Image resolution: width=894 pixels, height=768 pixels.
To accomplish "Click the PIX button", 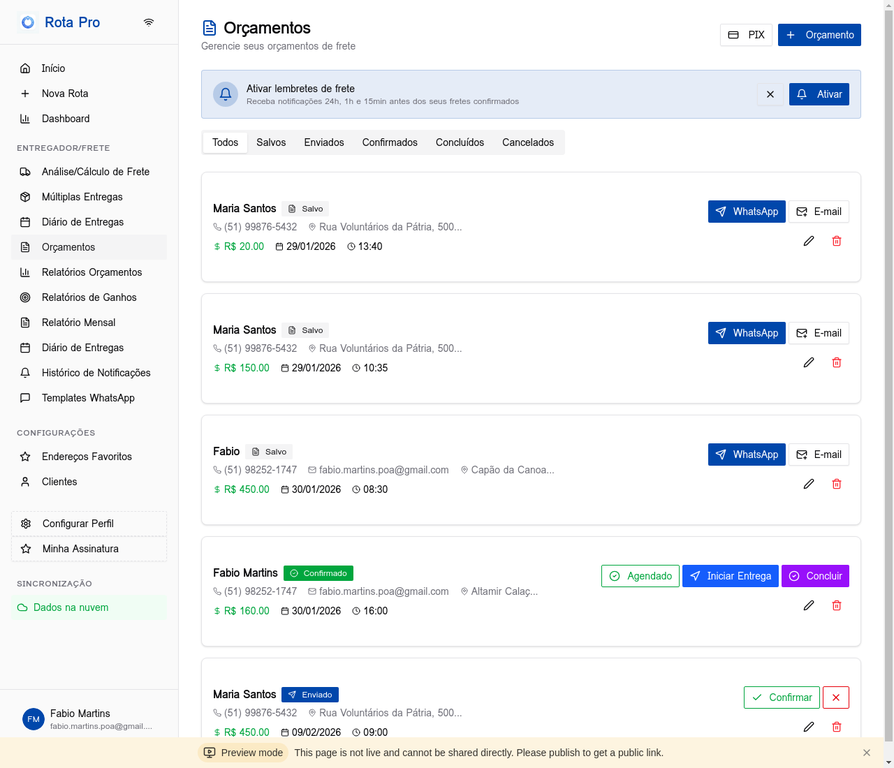I will 746,35.
